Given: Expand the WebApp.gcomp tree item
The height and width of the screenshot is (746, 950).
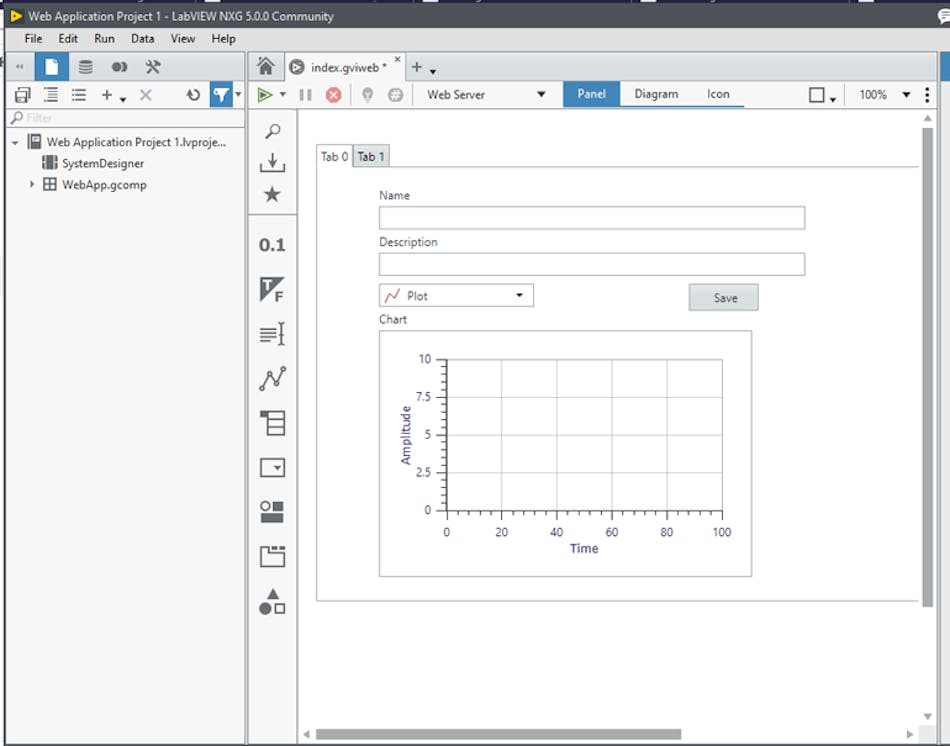Looking at the screenshot, I should point(31,184).
